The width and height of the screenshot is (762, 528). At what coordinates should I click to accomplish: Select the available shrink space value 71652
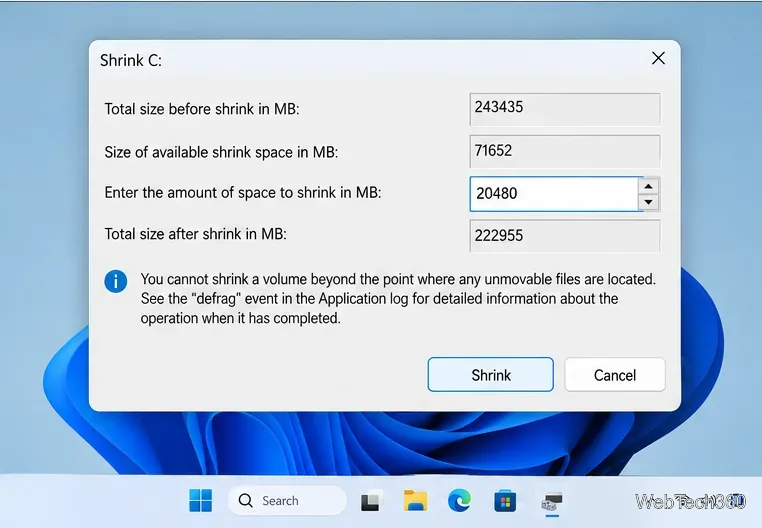pos(565,152)
